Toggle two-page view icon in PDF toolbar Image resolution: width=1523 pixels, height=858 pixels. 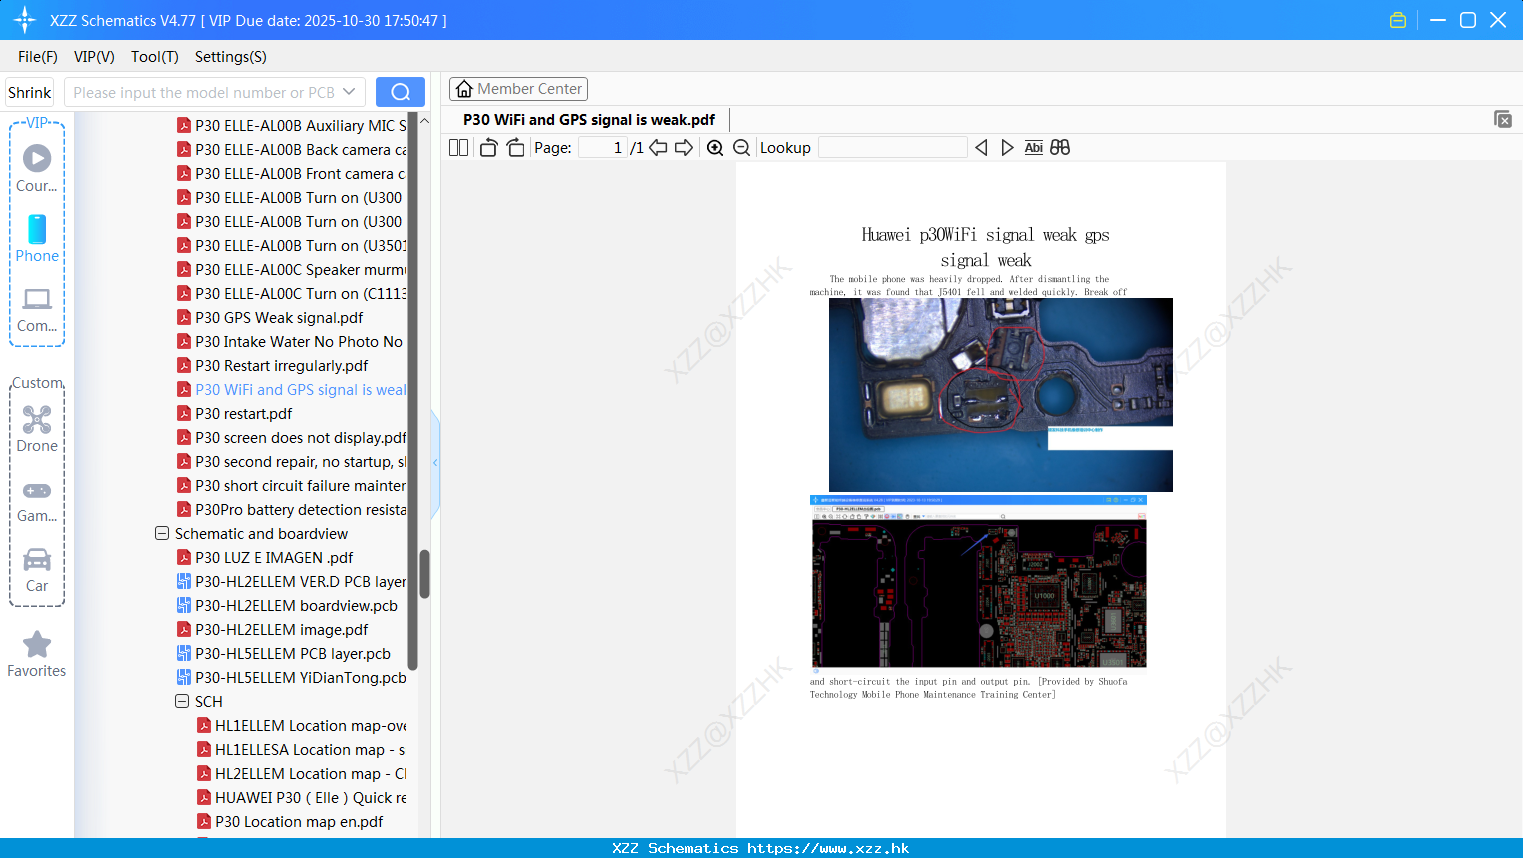pyautogui.click(x=458, y=147)
